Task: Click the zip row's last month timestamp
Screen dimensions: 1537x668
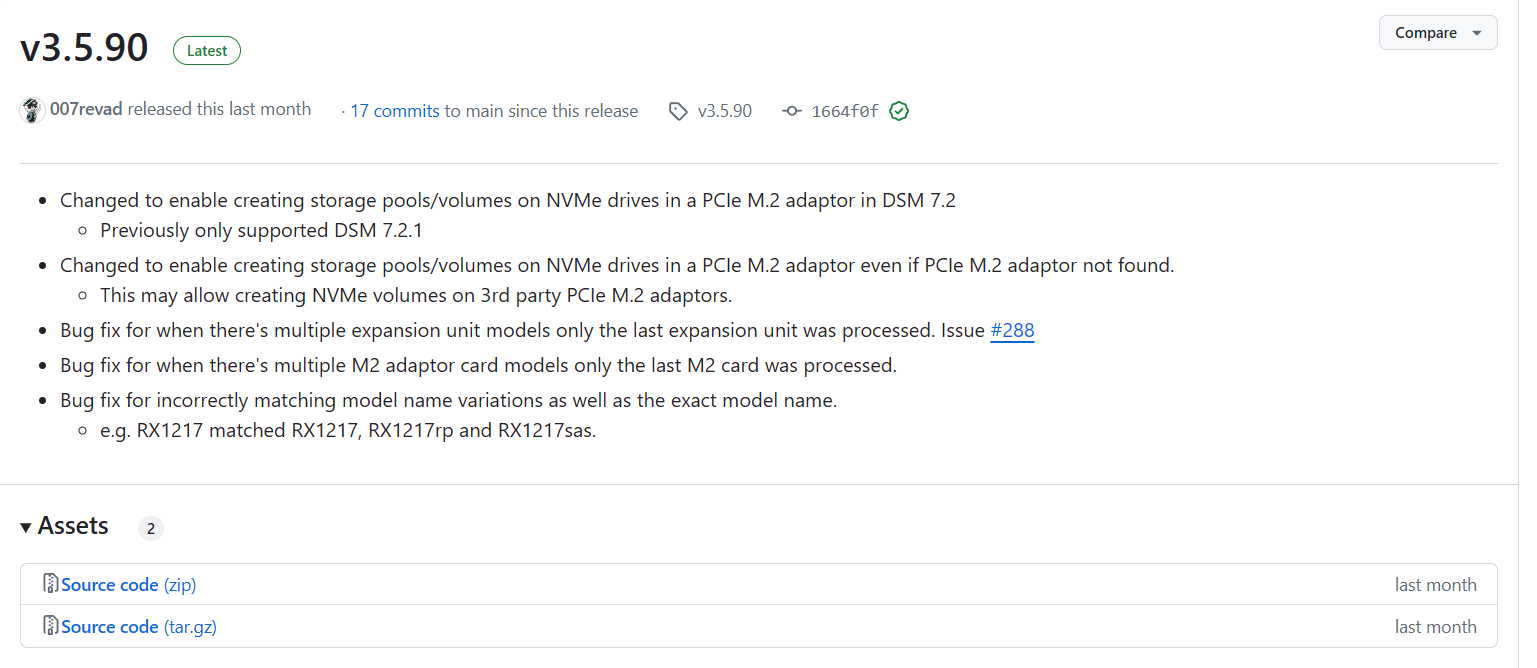Action: 1435,585
